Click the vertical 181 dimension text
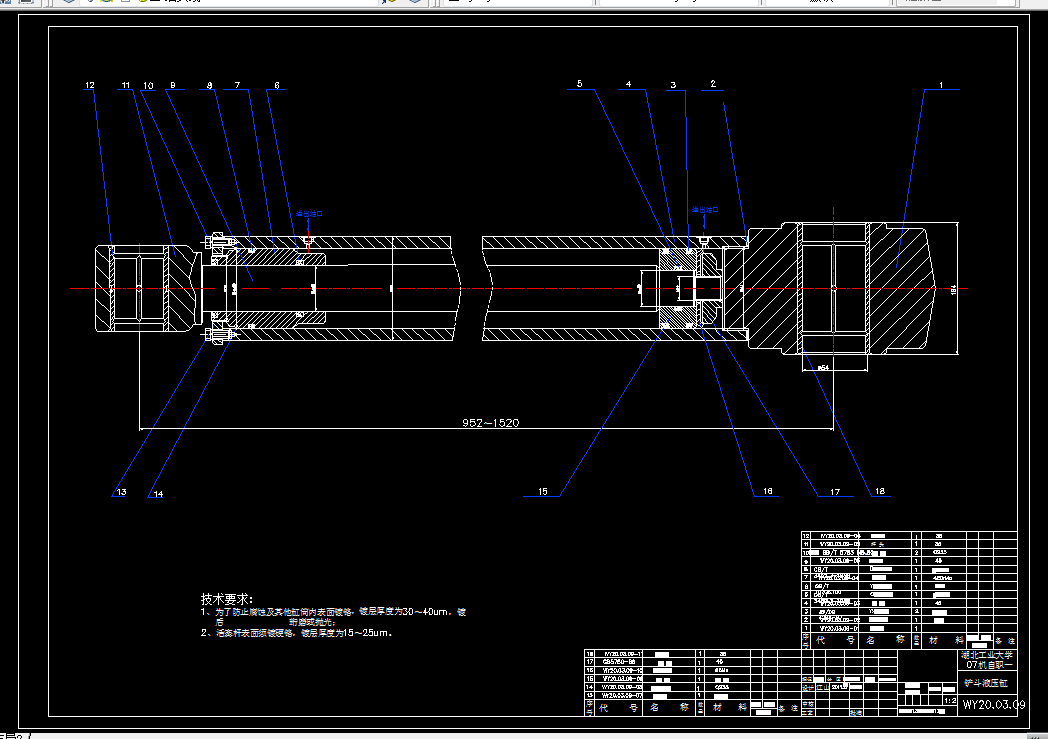The height and width of the screenshot is (739, 1048). (954, 289)
